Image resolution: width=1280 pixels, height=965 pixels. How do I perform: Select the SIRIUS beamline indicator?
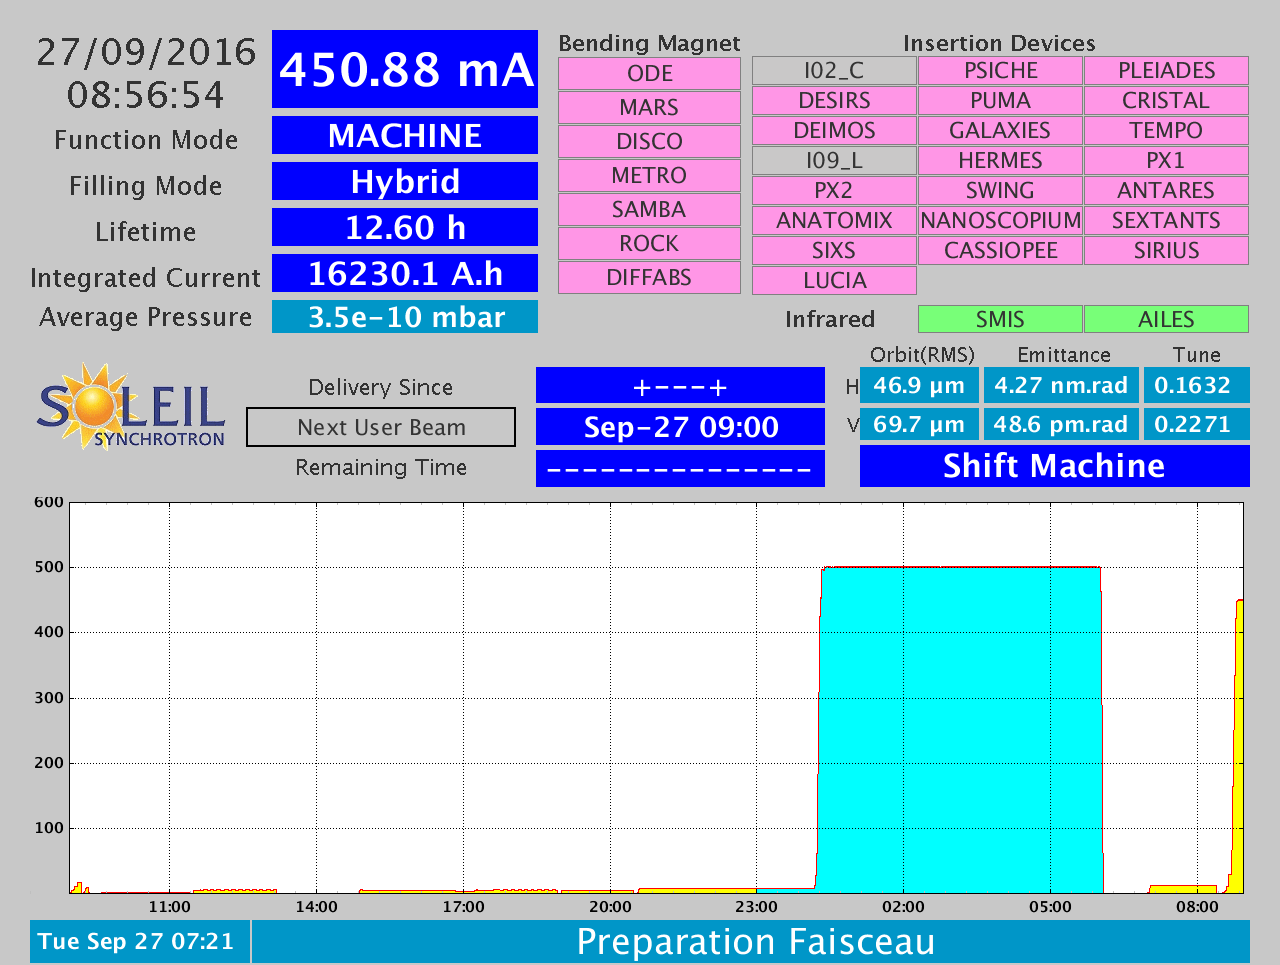click(1166, 251)
